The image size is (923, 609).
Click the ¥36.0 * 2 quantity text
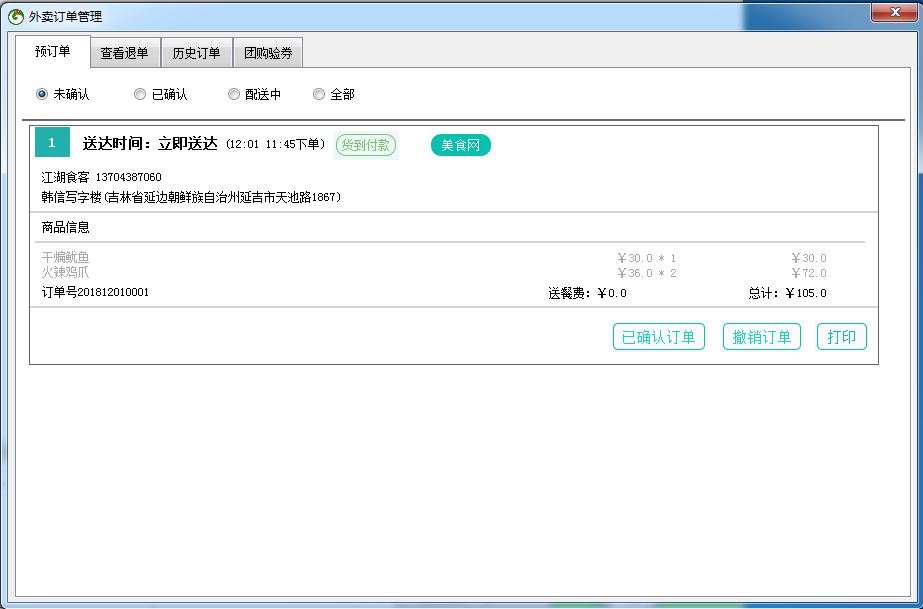click(x=647, y=273)
